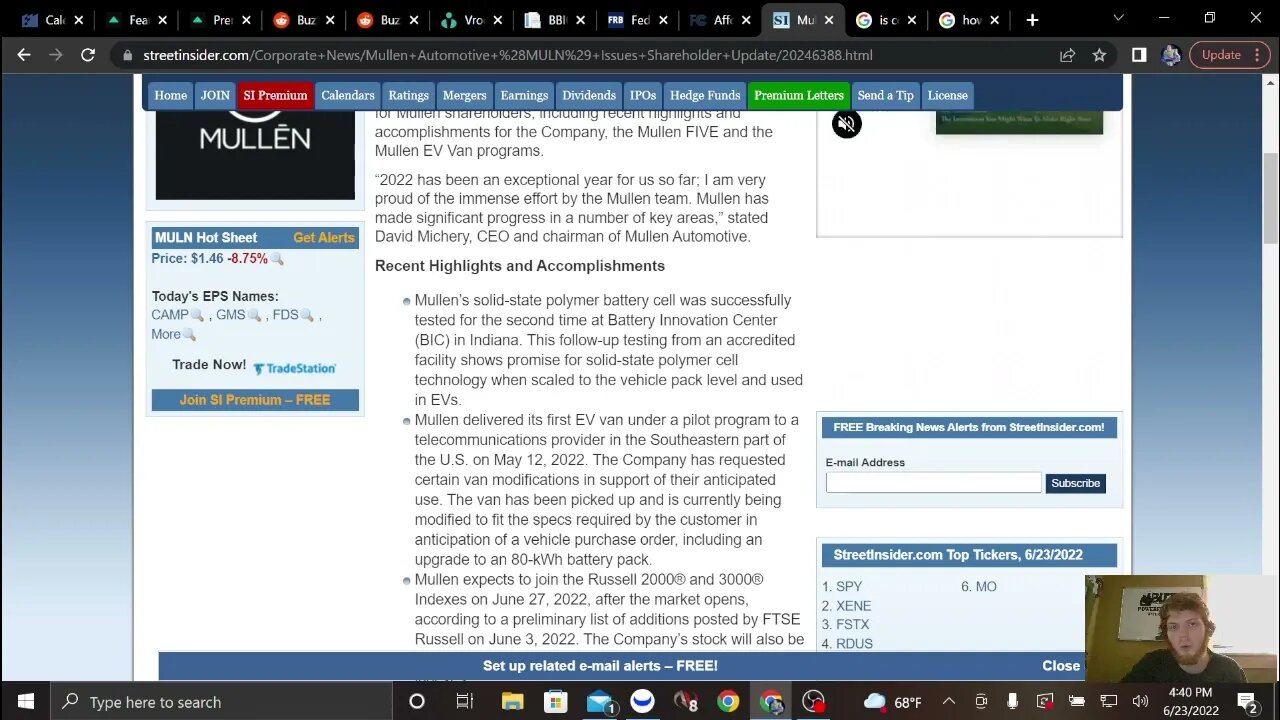The width and height of the screenshot is (1280, 720).
Task: Open Chrome profile avatar
Action: [1171, 55]
